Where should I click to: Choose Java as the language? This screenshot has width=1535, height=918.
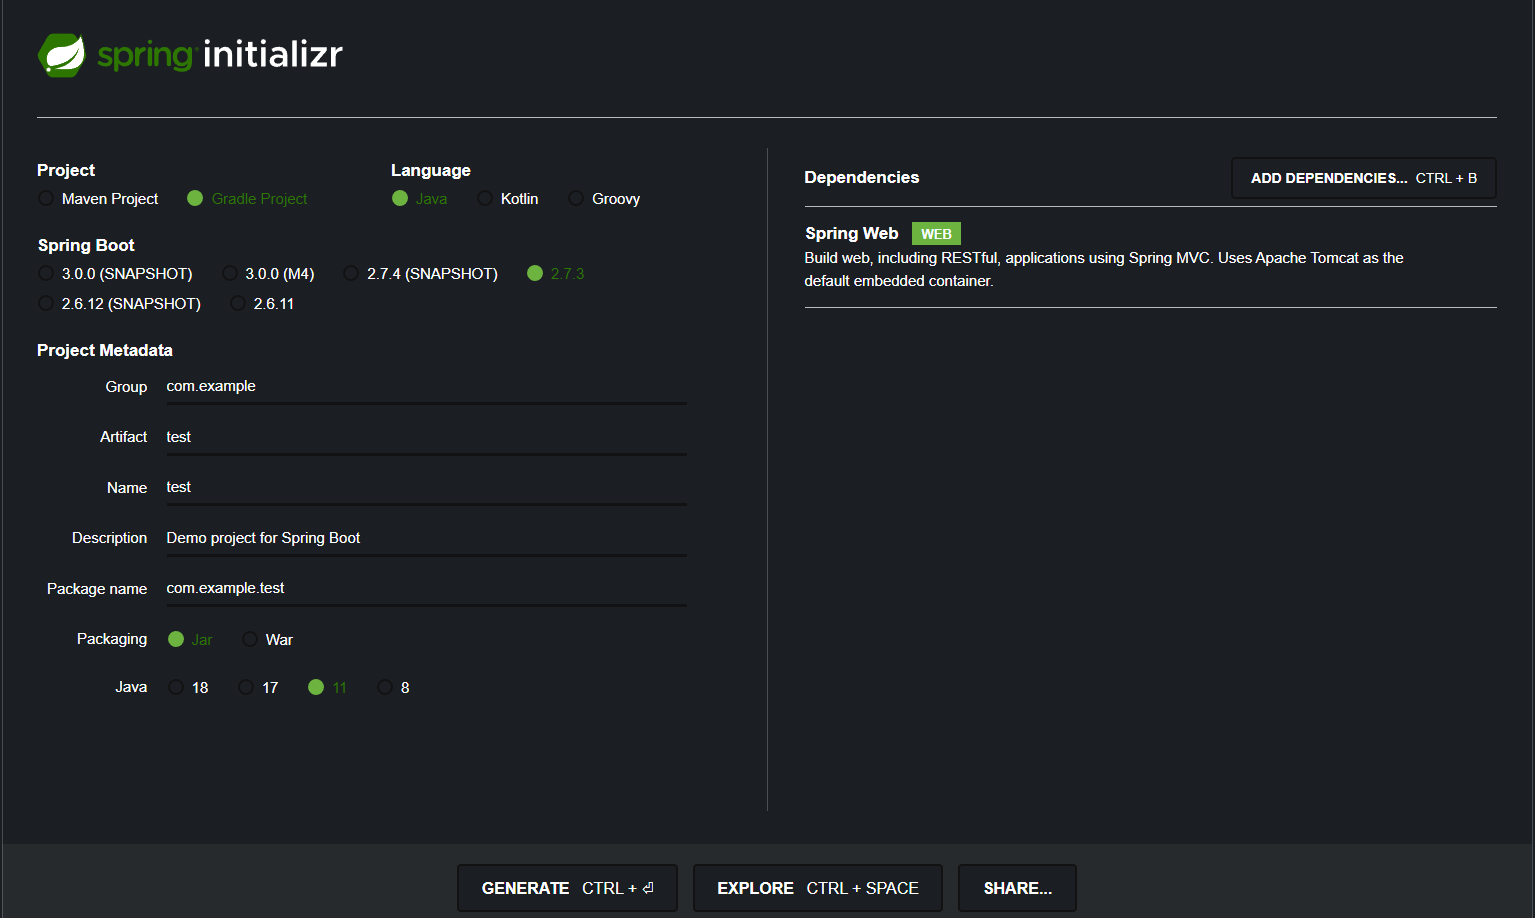[400, 198]
